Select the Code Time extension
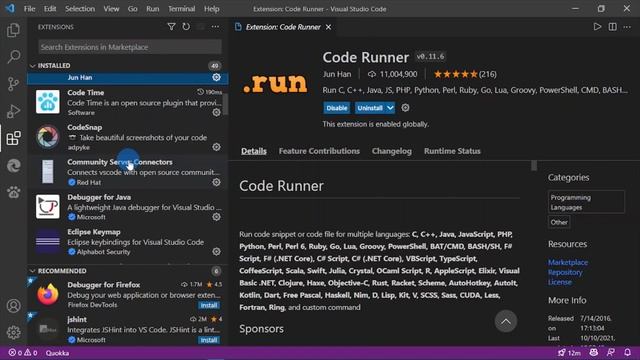 [x=127, y=102]
